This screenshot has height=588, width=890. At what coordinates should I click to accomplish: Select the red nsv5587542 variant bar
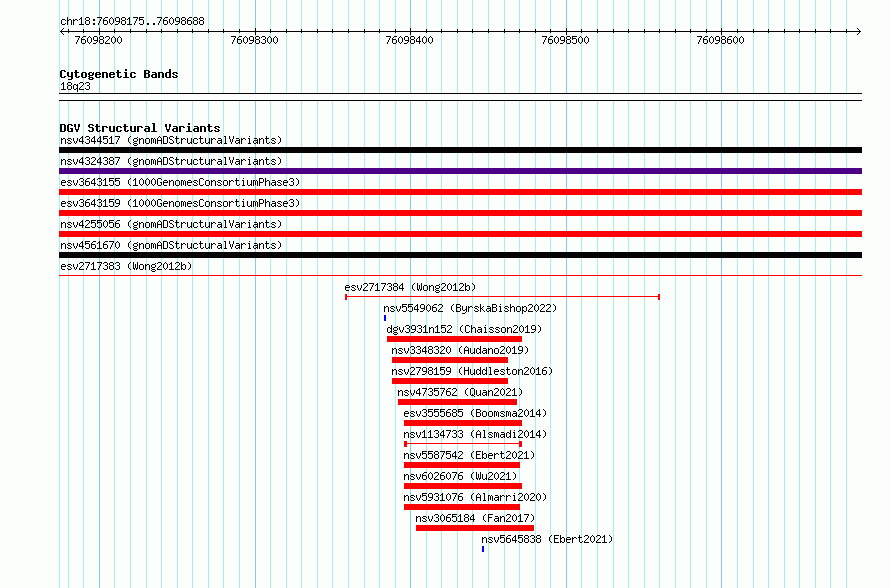pyautogui.click(x=462, y=465)
